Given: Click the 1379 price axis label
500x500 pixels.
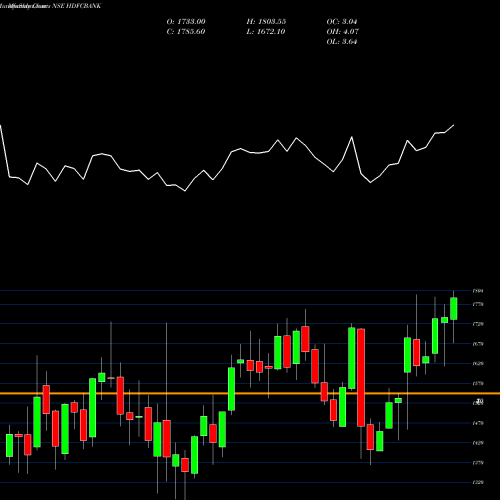Looking at the screenshot, I should click(x=478, y=463).
